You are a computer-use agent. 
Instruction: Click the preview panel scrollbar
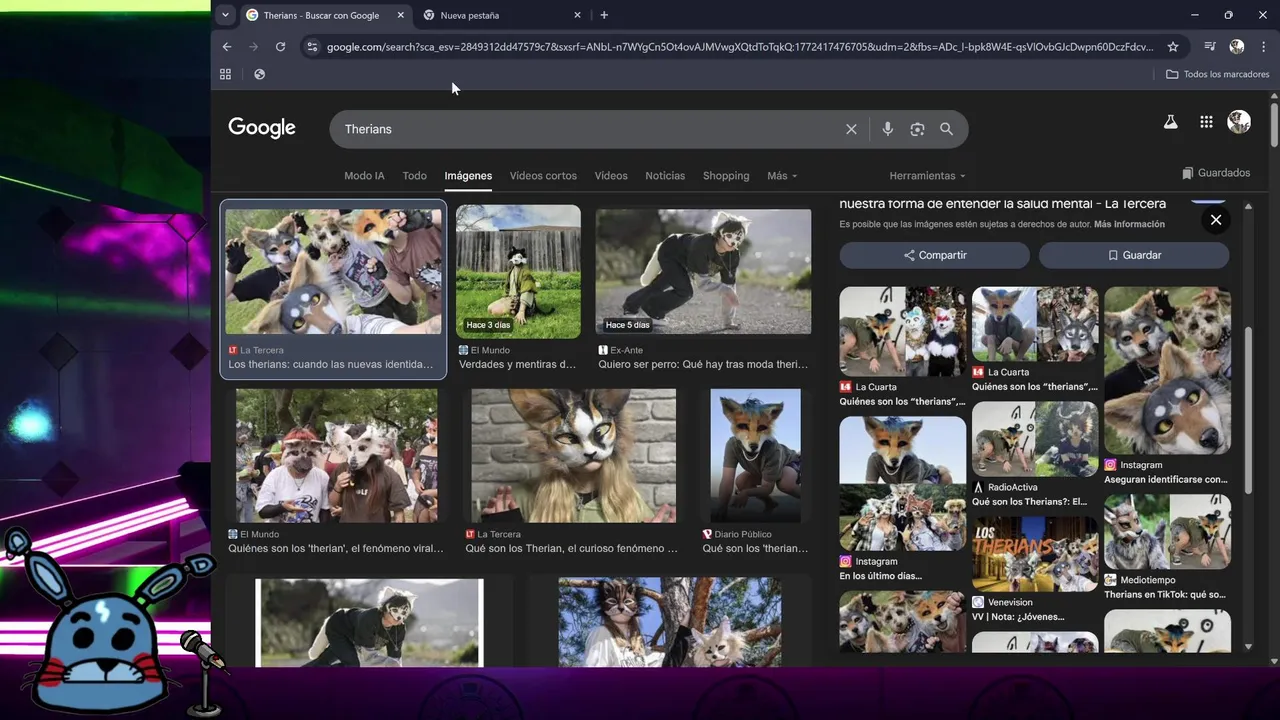tap(1247, 410)
